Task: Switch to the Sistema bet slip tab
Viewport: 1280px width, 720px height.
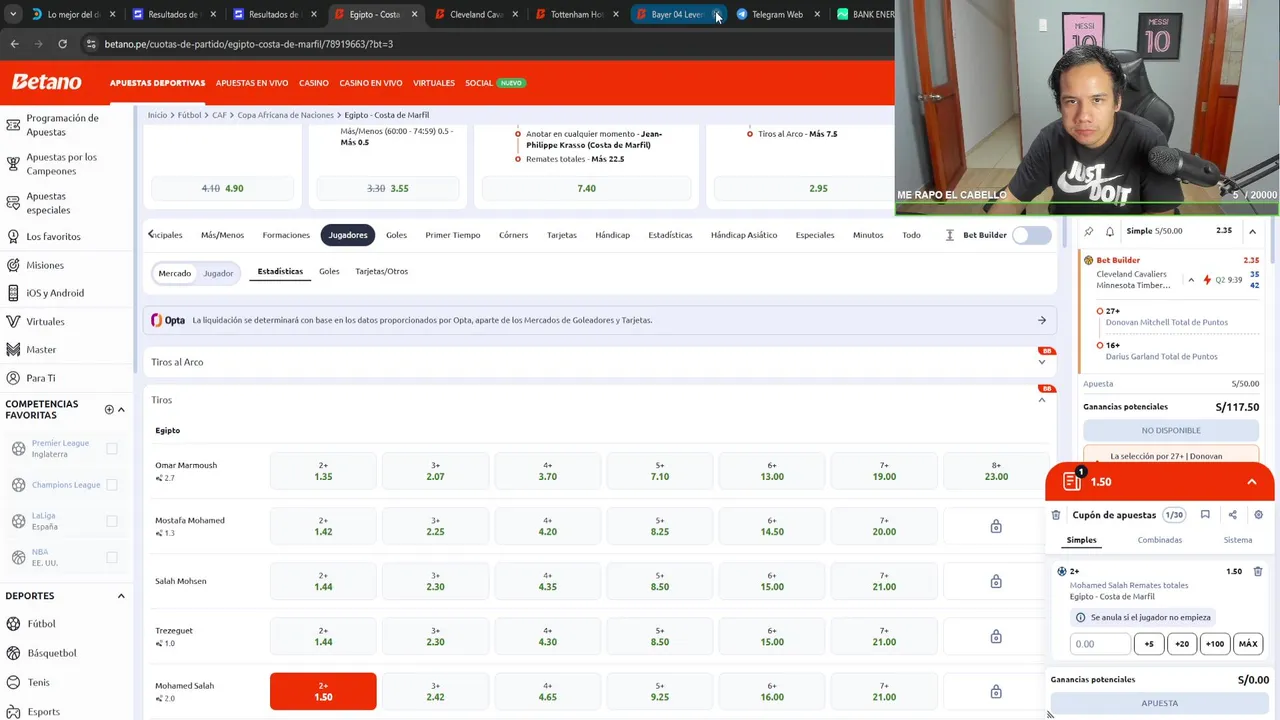Action: point(1237,540)
